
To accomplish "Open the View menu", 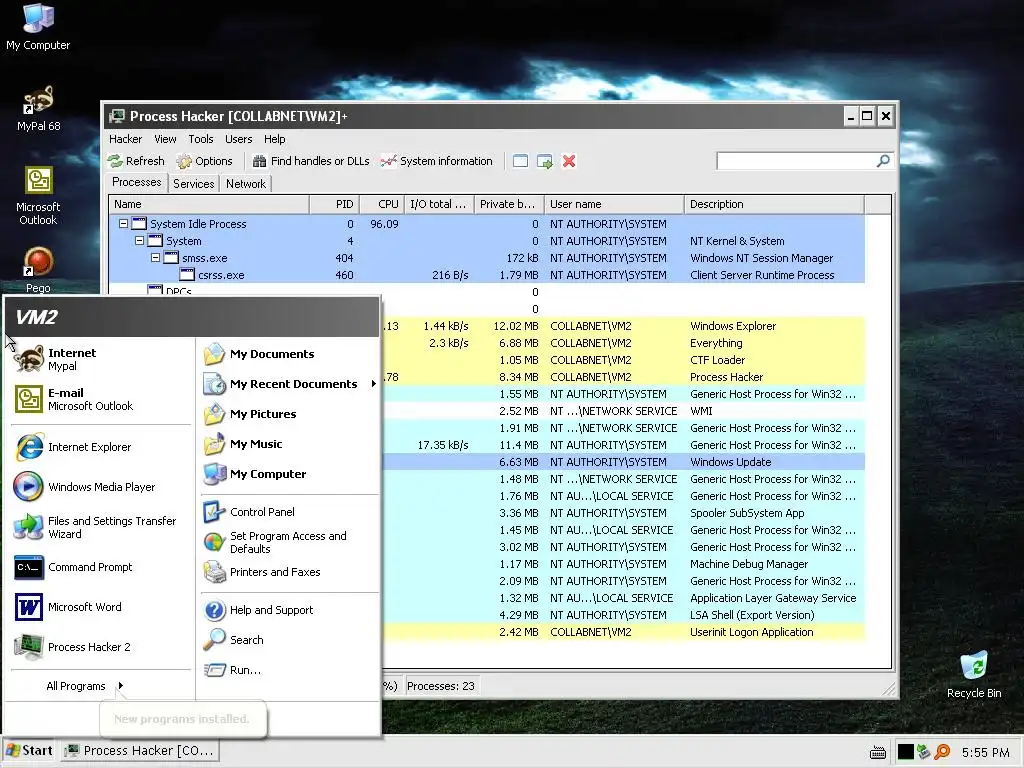I will tap(165, 139).
